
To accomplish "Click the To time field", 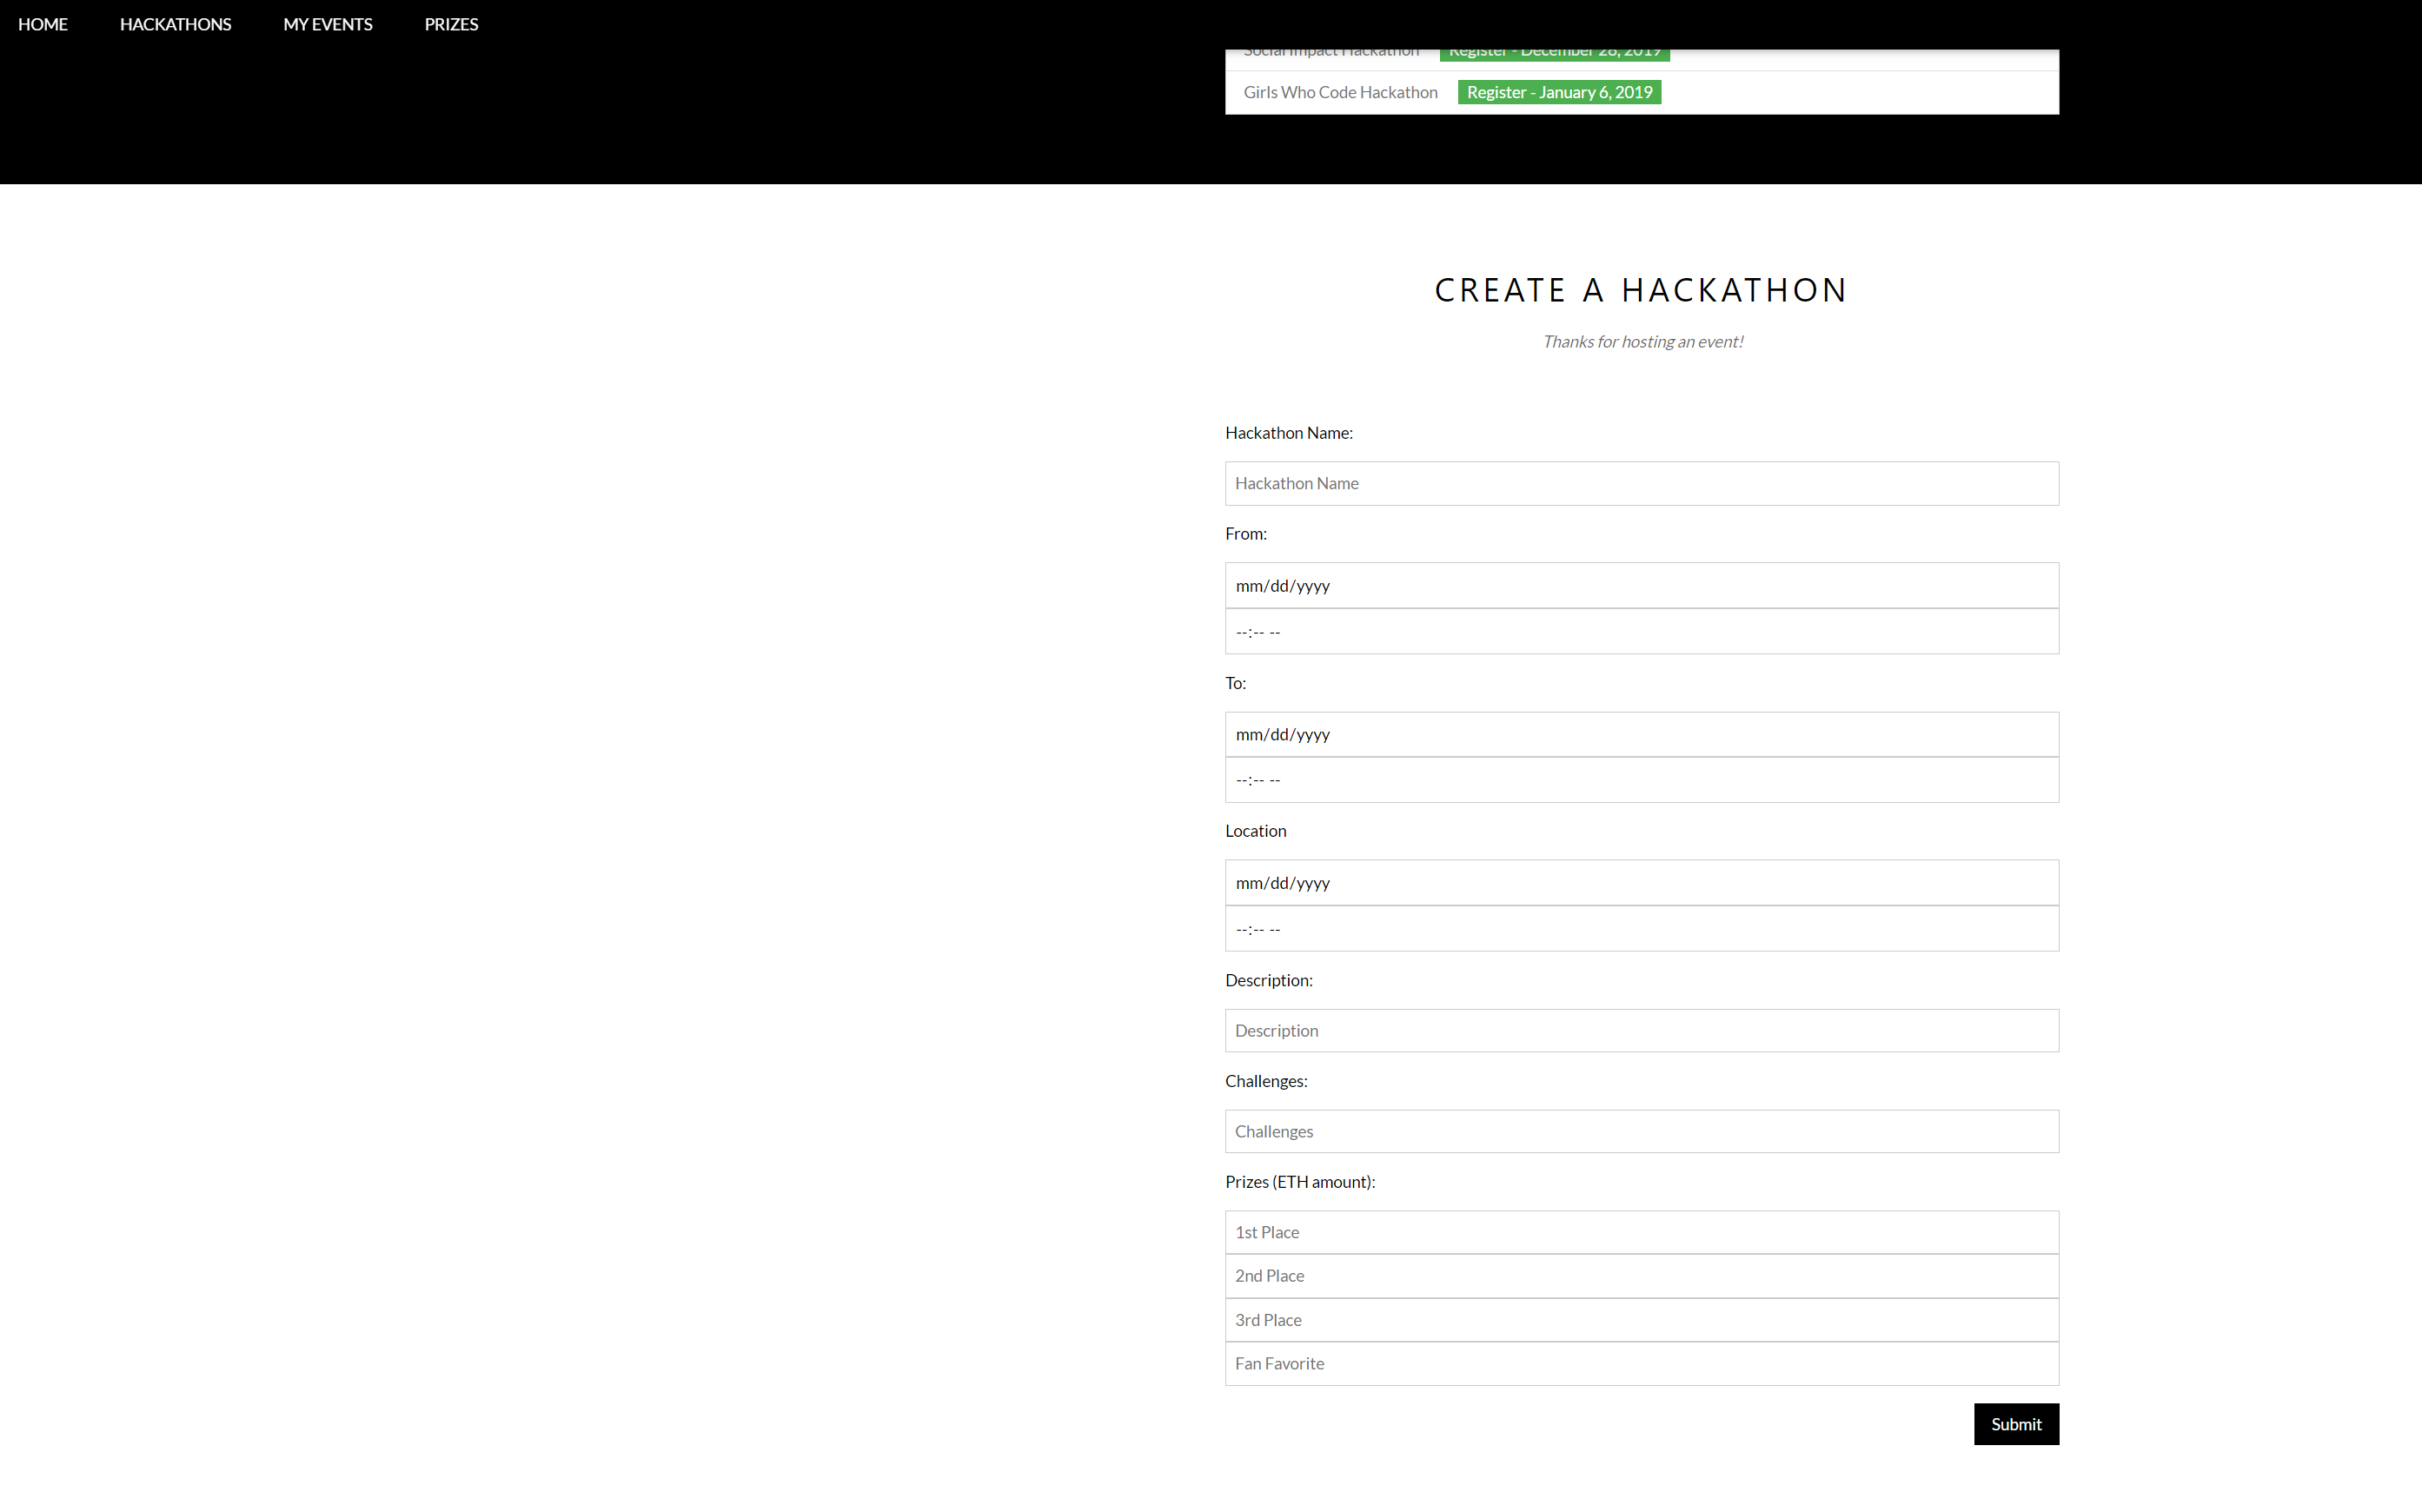I will tap(1641, 779).
